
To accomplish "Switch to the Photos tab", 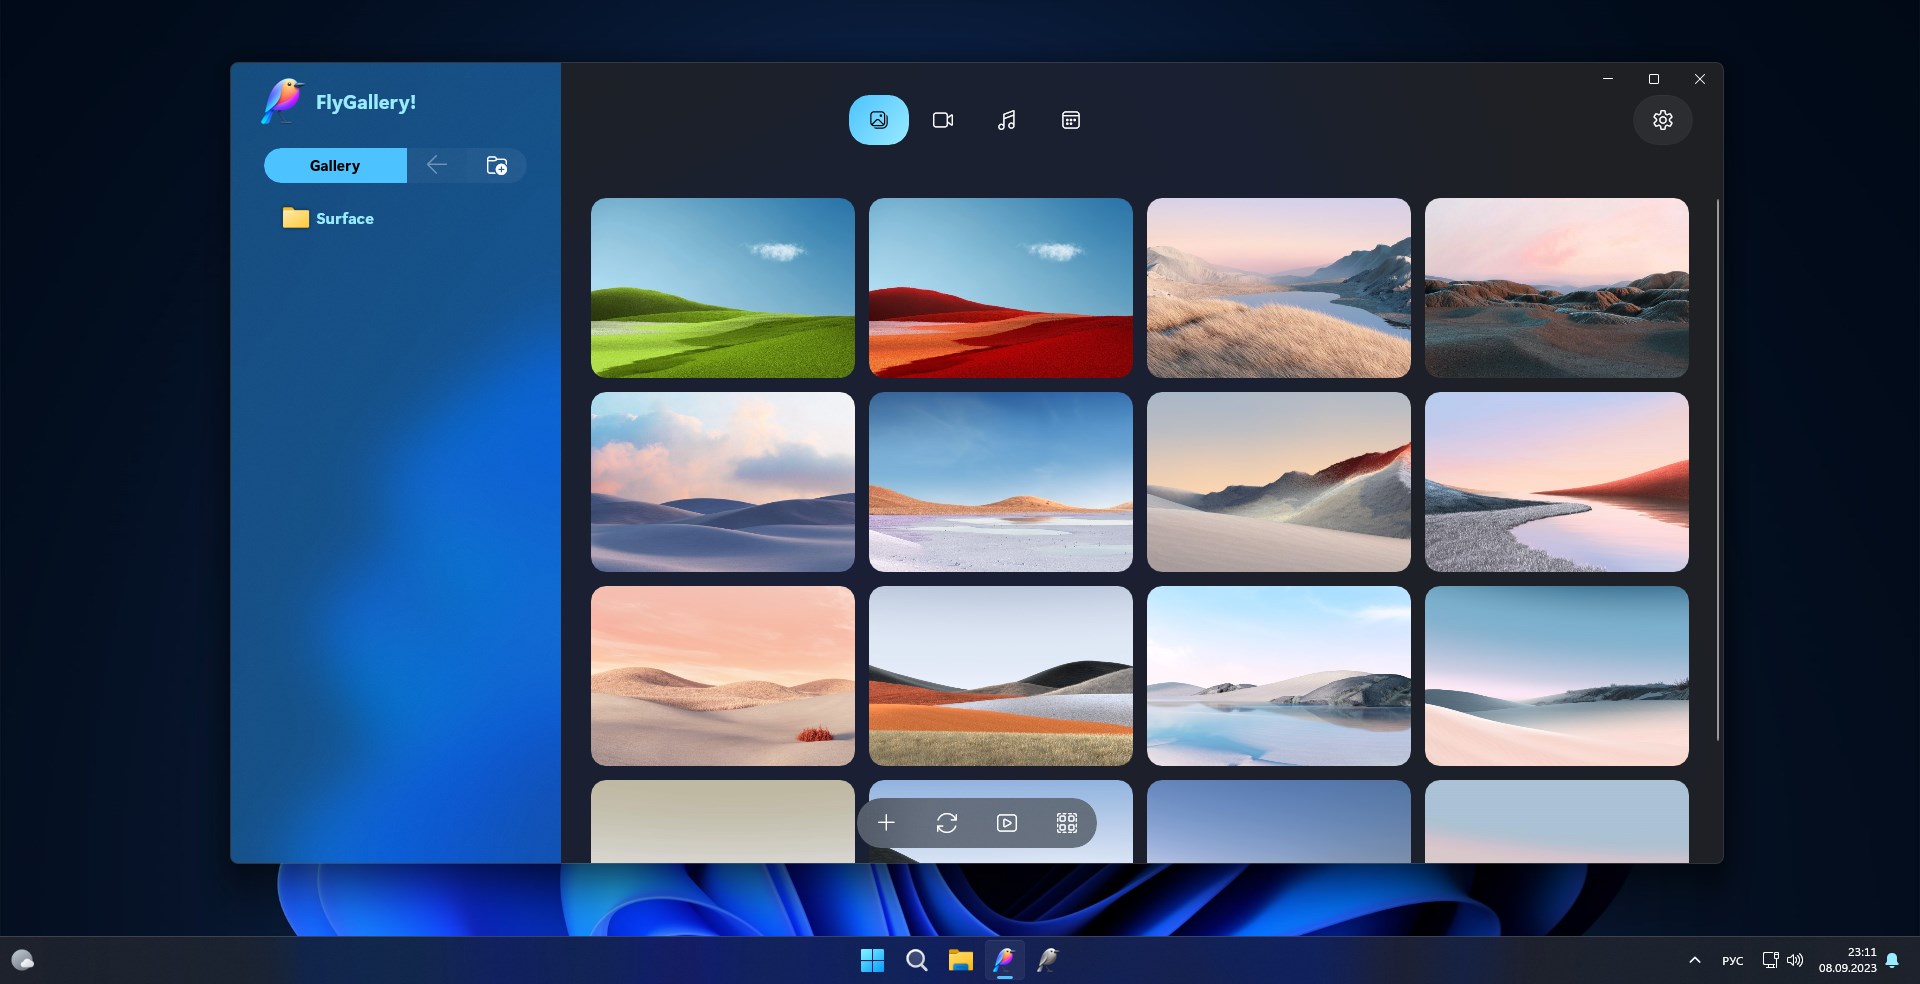I will (878, 120).
